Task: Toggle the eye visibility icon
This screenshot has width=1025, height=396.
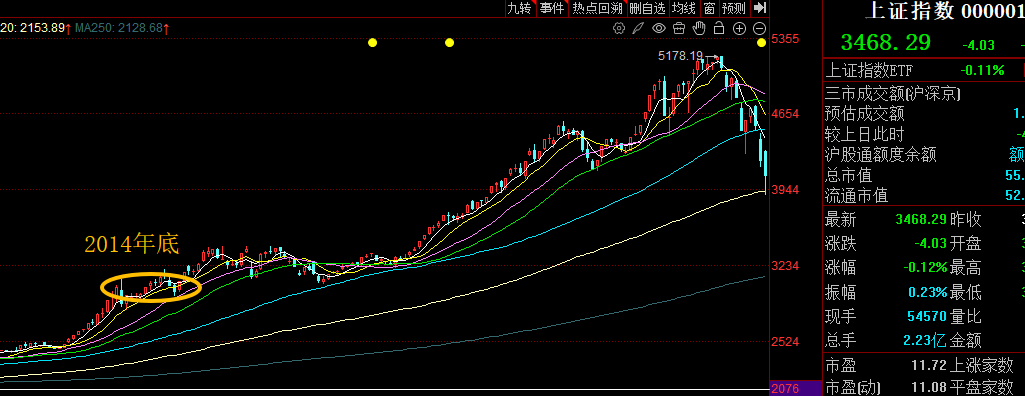Action: [x=659, y=28]
